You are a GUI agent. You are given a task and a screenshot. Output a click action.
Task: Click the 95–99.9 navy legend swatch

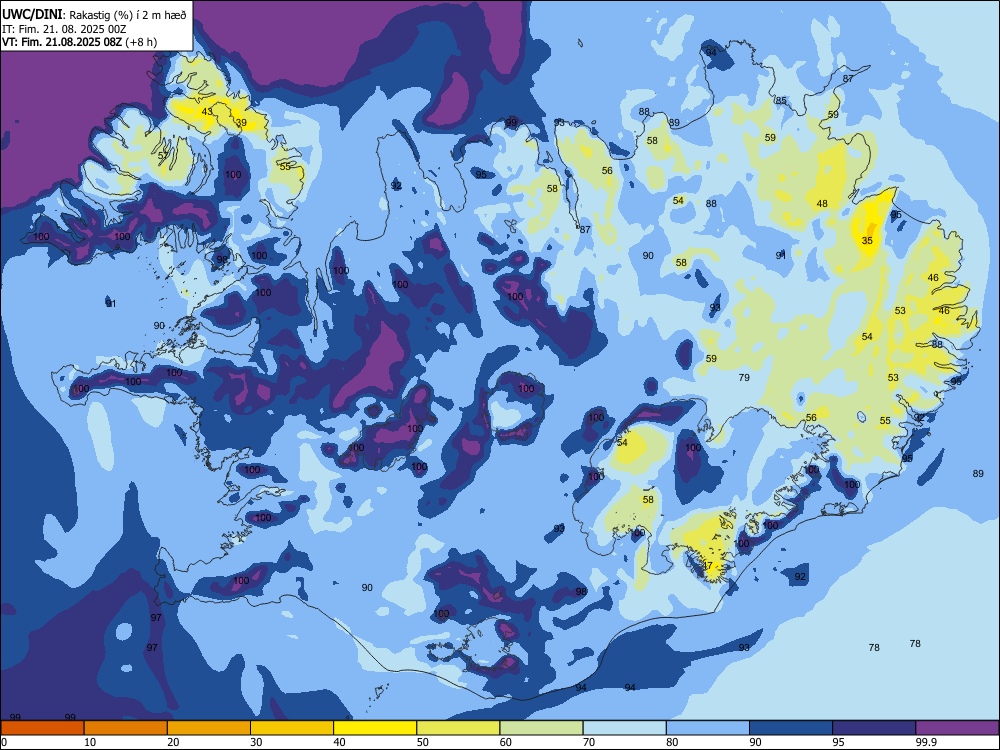[874, 728]
